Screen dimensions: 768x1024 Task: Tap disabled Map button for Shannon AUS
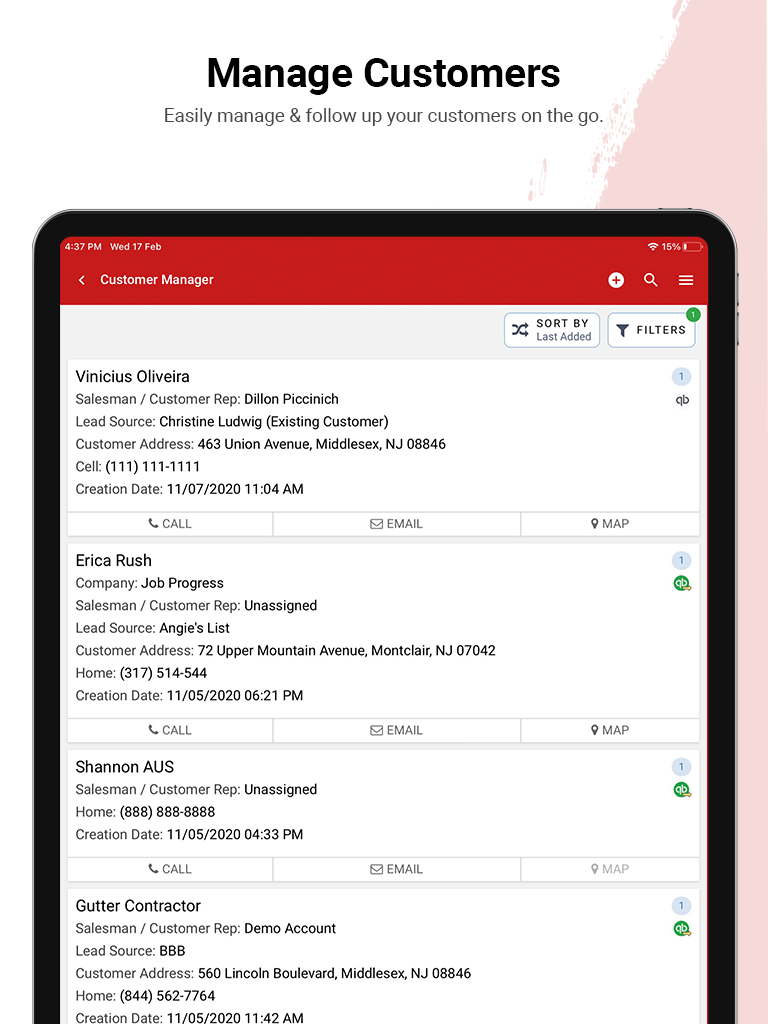(x=610, y=869)
